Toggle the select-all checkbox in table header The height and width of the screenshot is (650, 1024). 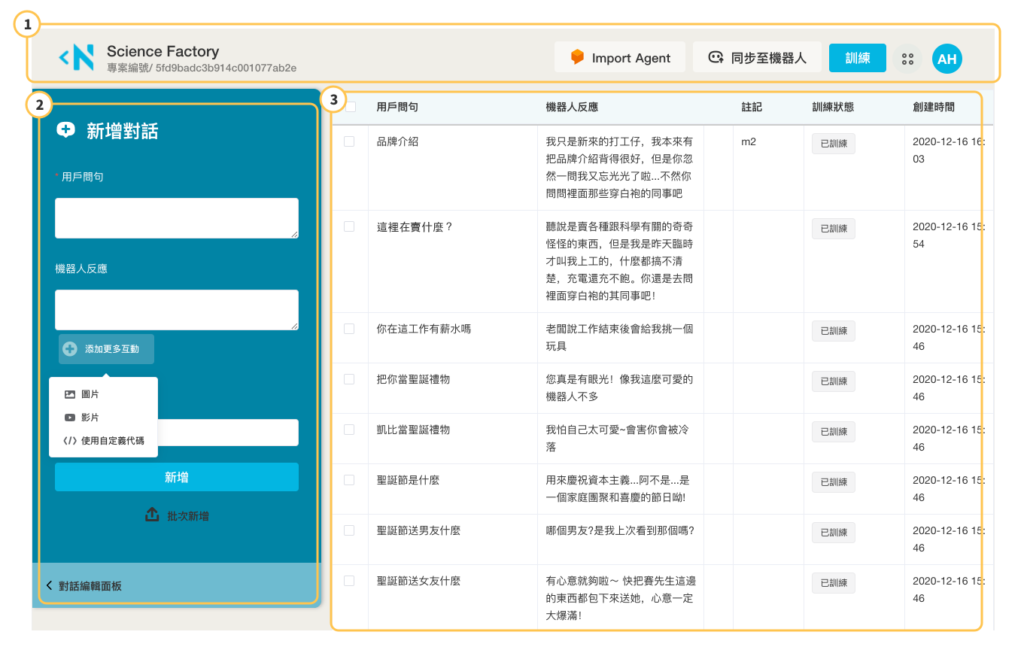point(350,106)
